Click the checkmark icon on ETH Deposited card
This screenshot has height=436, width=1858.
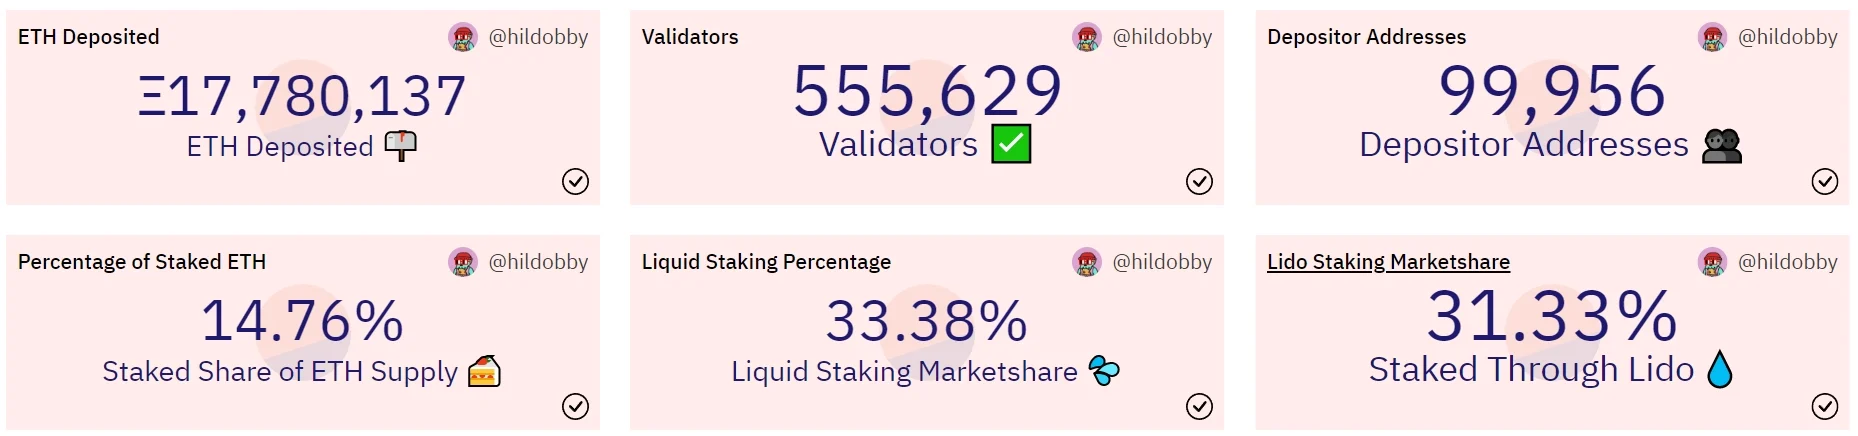575,181
